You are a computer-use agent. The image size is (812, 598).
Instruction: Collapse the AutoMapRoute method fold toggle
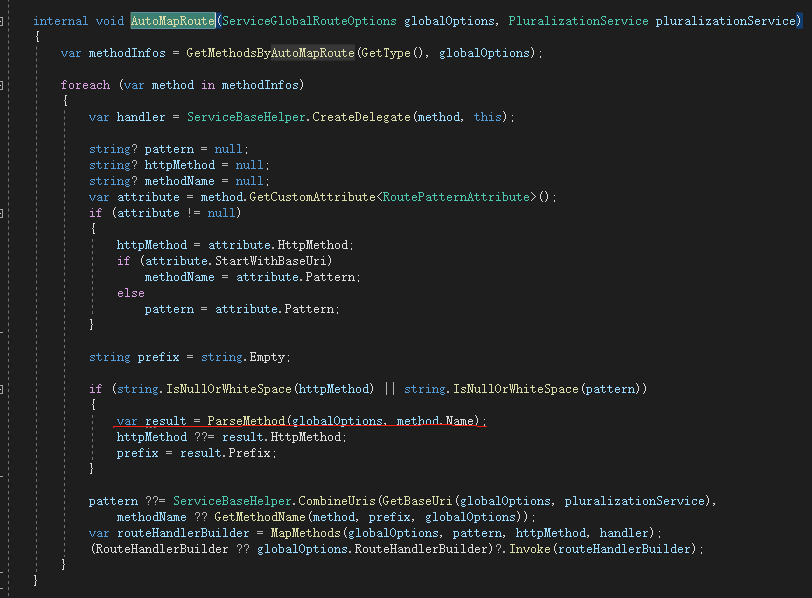(x=2, y=21)
